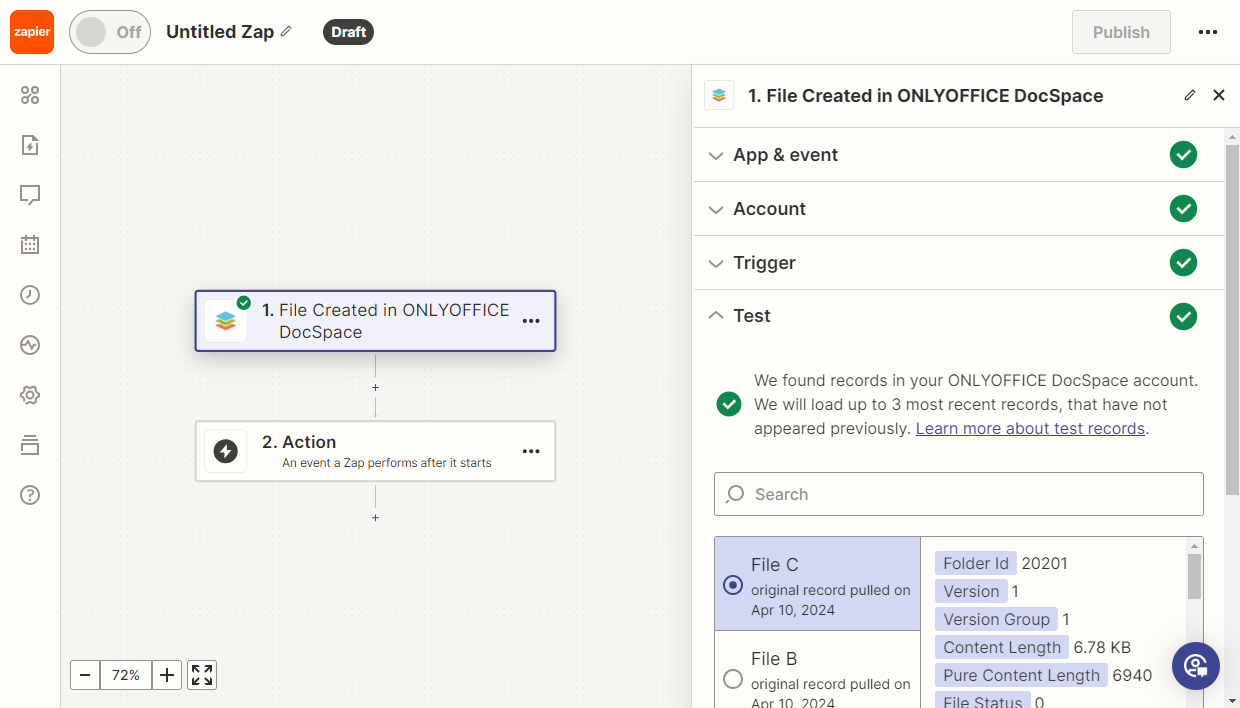Open the top-right more options menu
The height and width of the screenshot is (708, 1240).
tap(1208, 32)
